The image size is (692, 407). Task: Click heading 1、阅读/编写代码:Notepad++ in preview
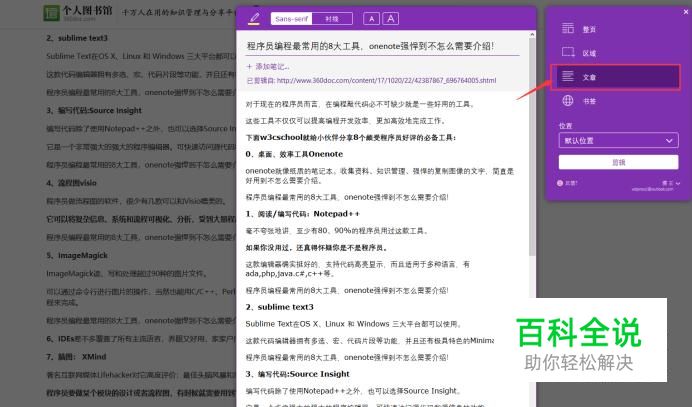(x=302, y=214)
